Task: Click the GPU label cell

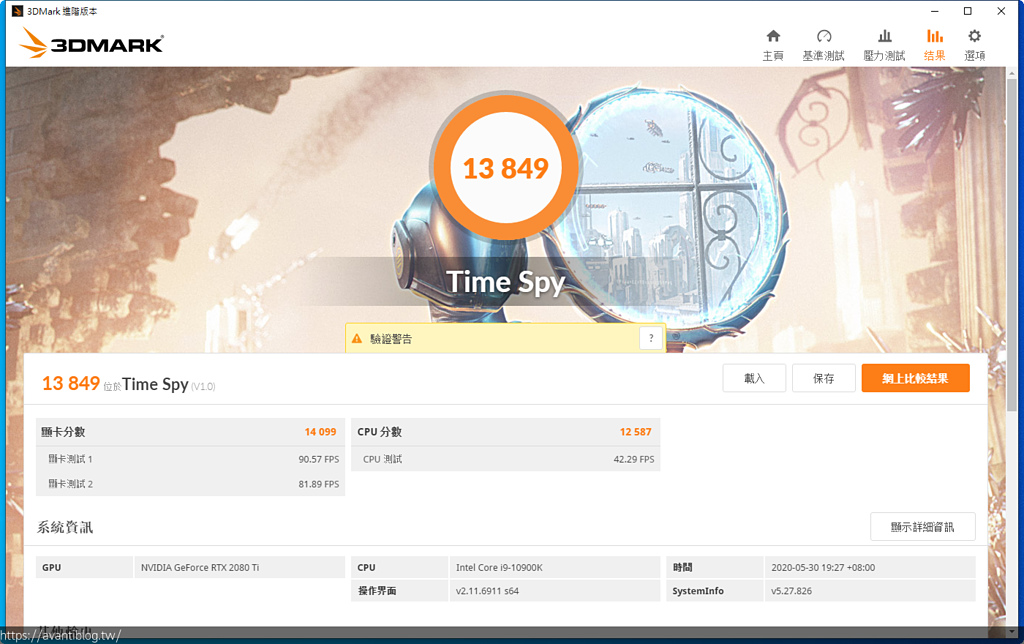Action: tap(84, 568)
